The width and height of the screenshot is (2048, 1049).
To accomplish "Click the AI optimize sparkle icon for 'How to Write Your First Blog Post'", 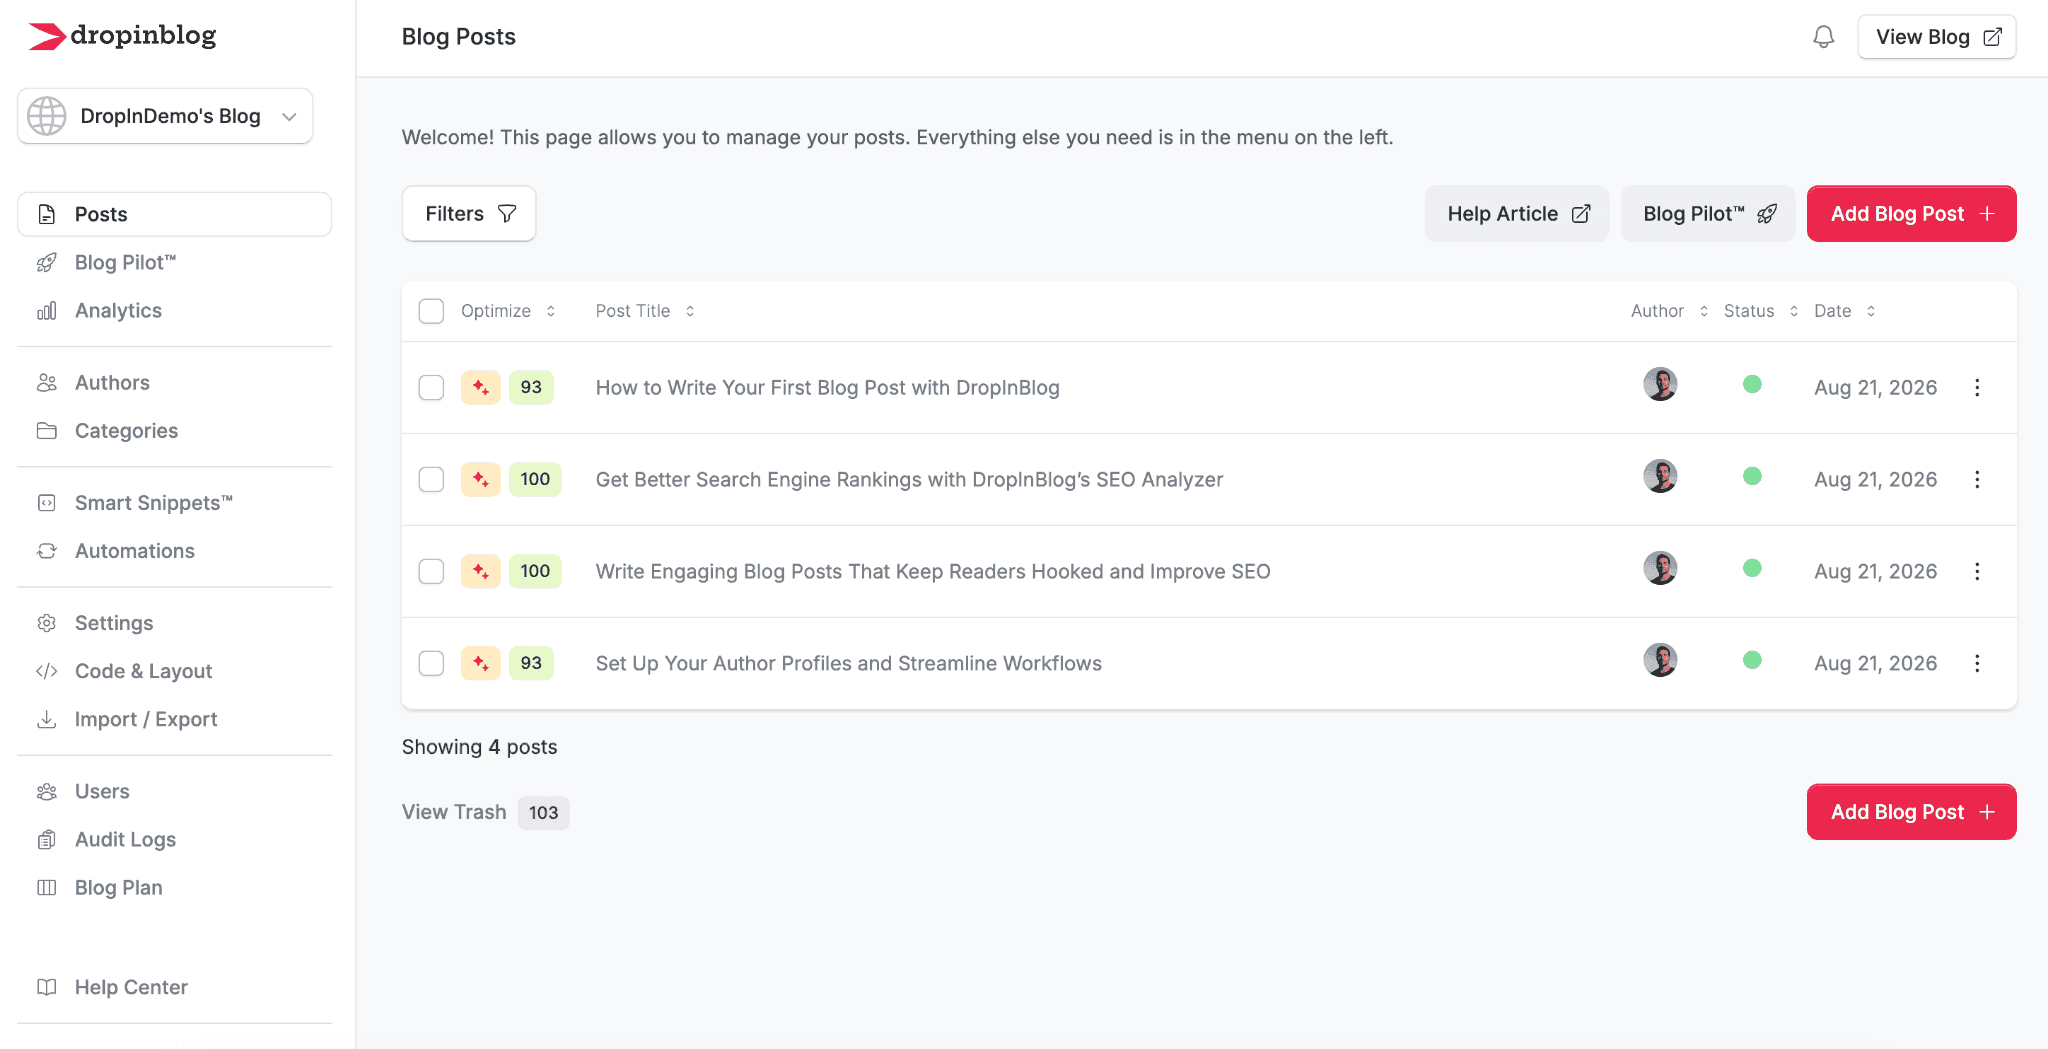I will (481, 387).
